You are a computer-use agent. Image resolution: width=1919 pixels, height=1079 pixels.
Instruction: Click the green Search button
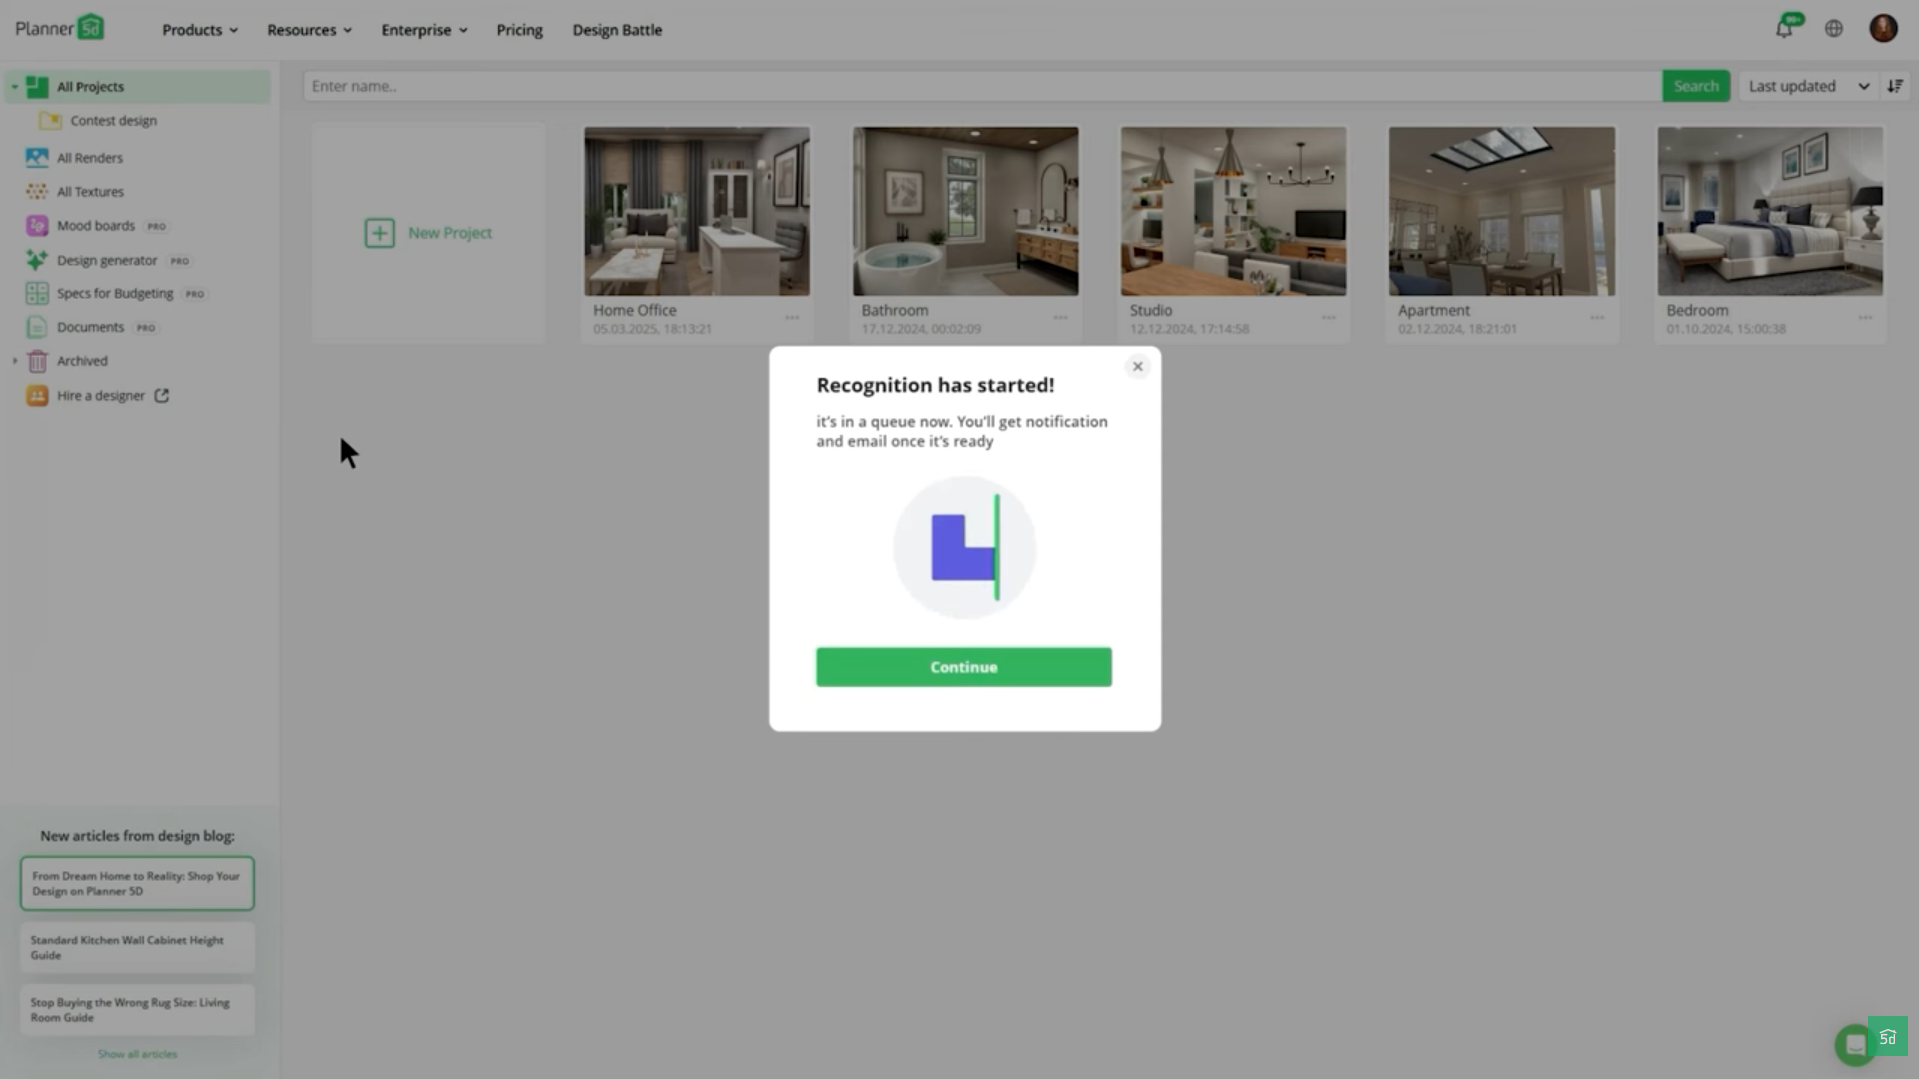(1696, 86)
